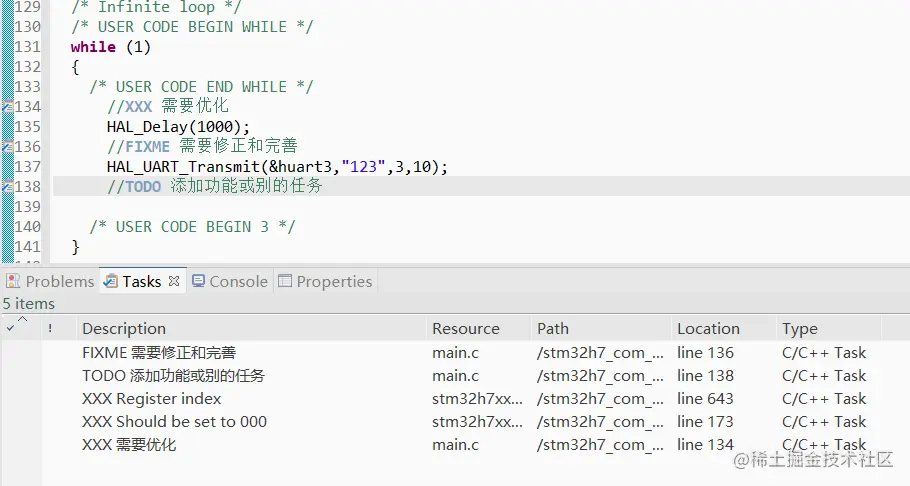Select the XXX 需要优化 task row
The height and width of the screenshot is (486, 910).
coord(455,445)
